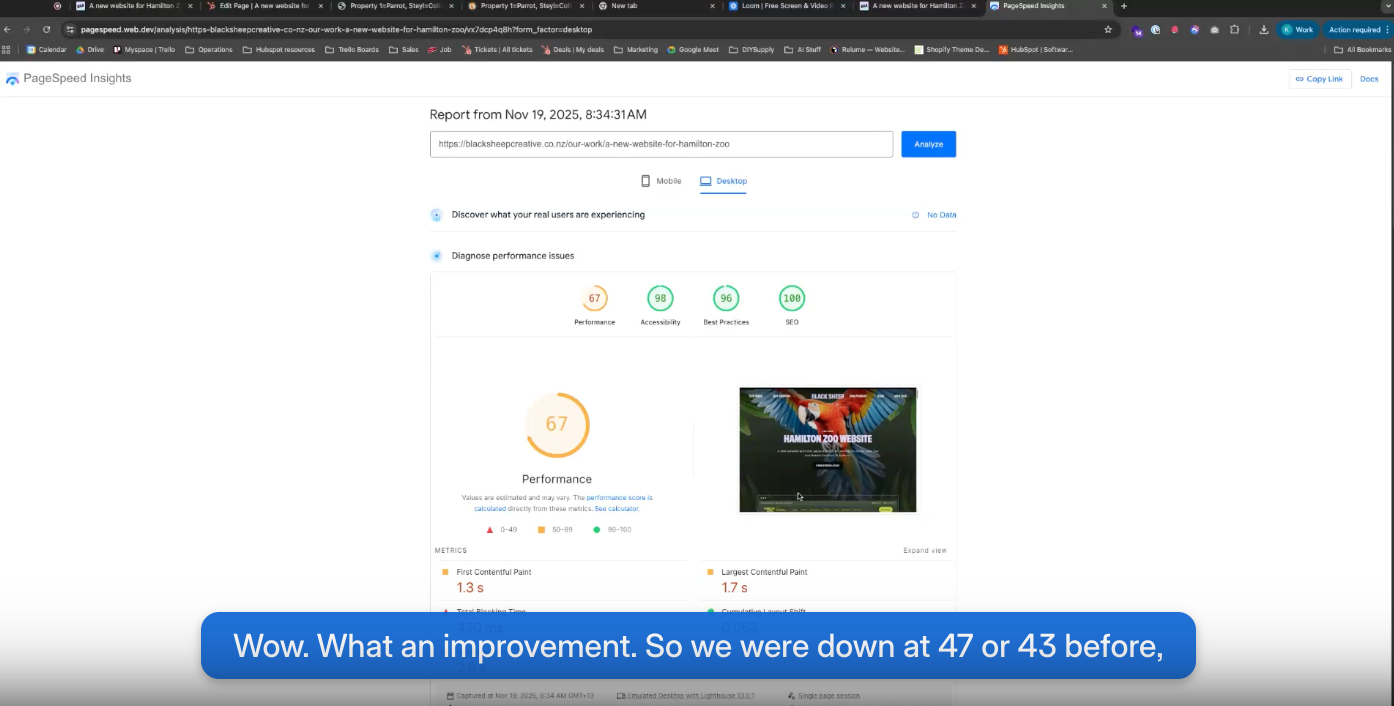
Task: Open the Hubspot resources bookmark folder
Action: click(x=279, y=49)
